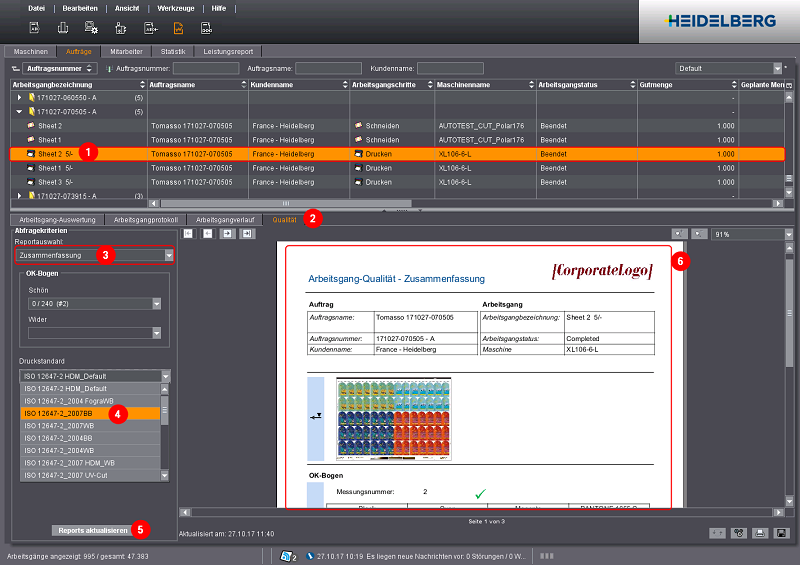The height and width of the screenshot is (565, 800).
Task: Click the first toolbar icon under Datei
Action: 34,28
